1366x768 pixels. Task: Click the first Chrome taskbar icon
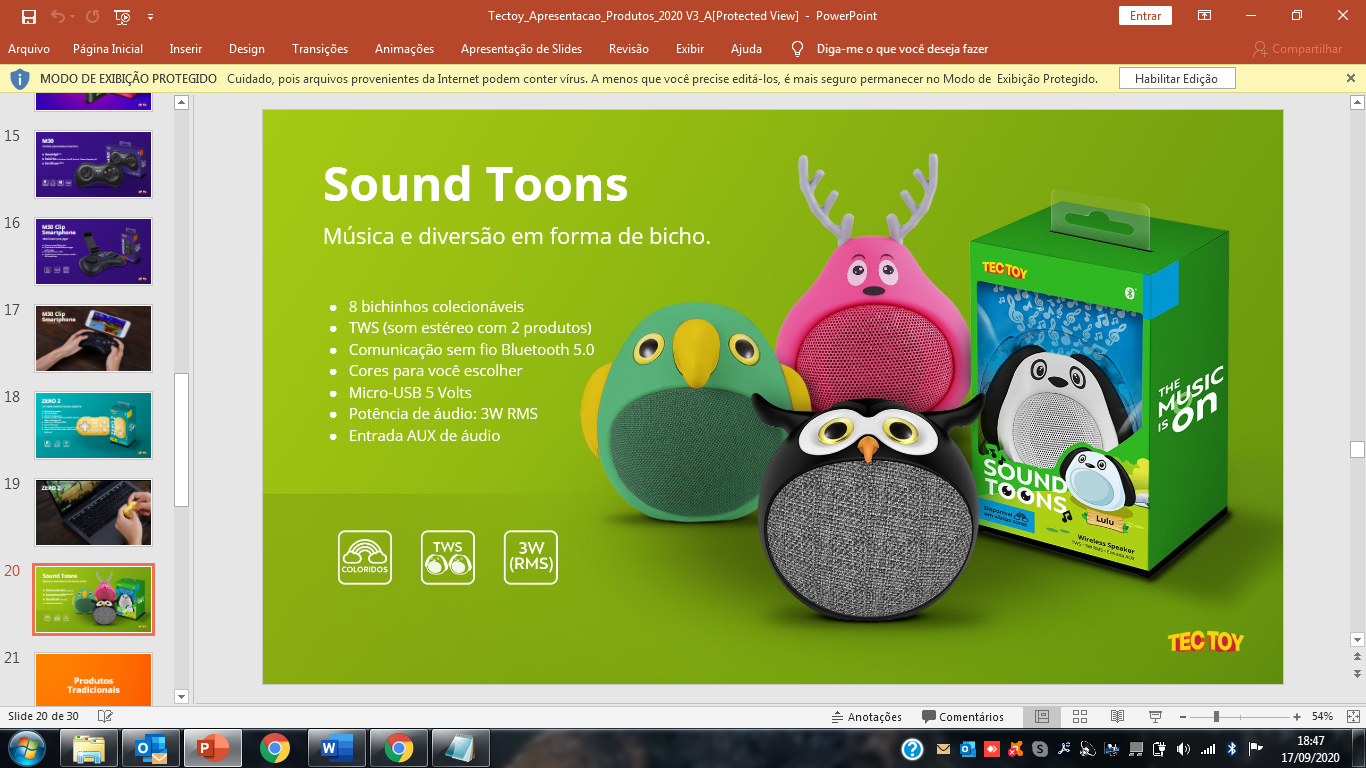point(275,748)
